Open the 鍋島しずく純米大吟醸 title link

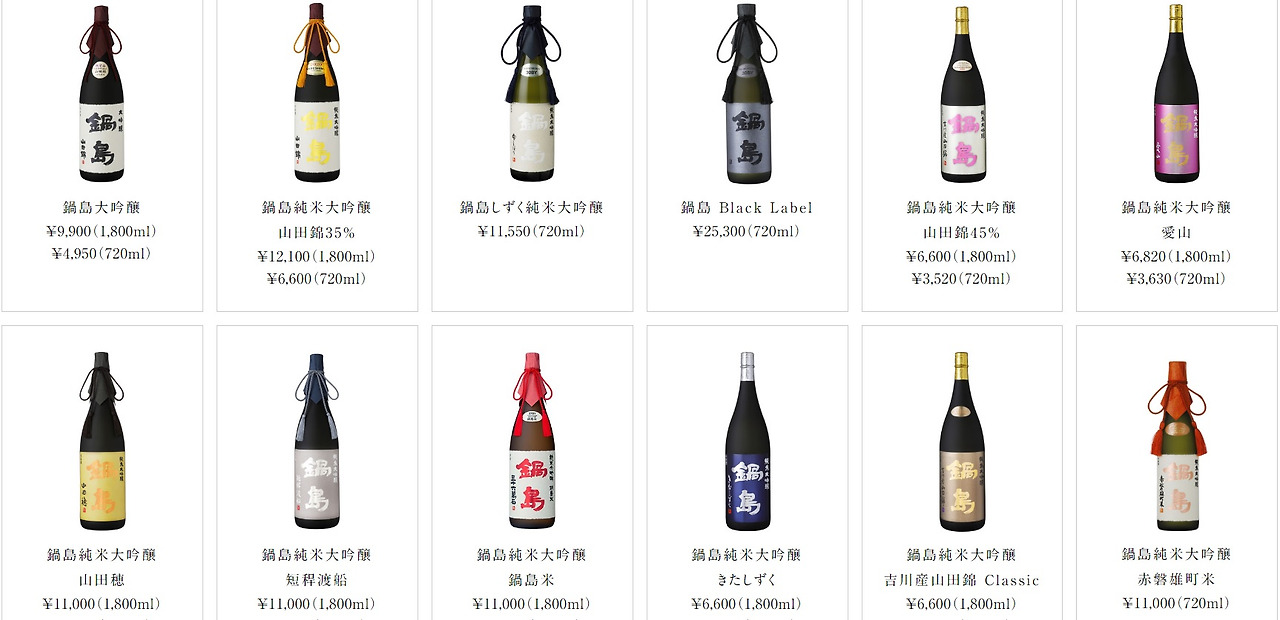[532, 208]
